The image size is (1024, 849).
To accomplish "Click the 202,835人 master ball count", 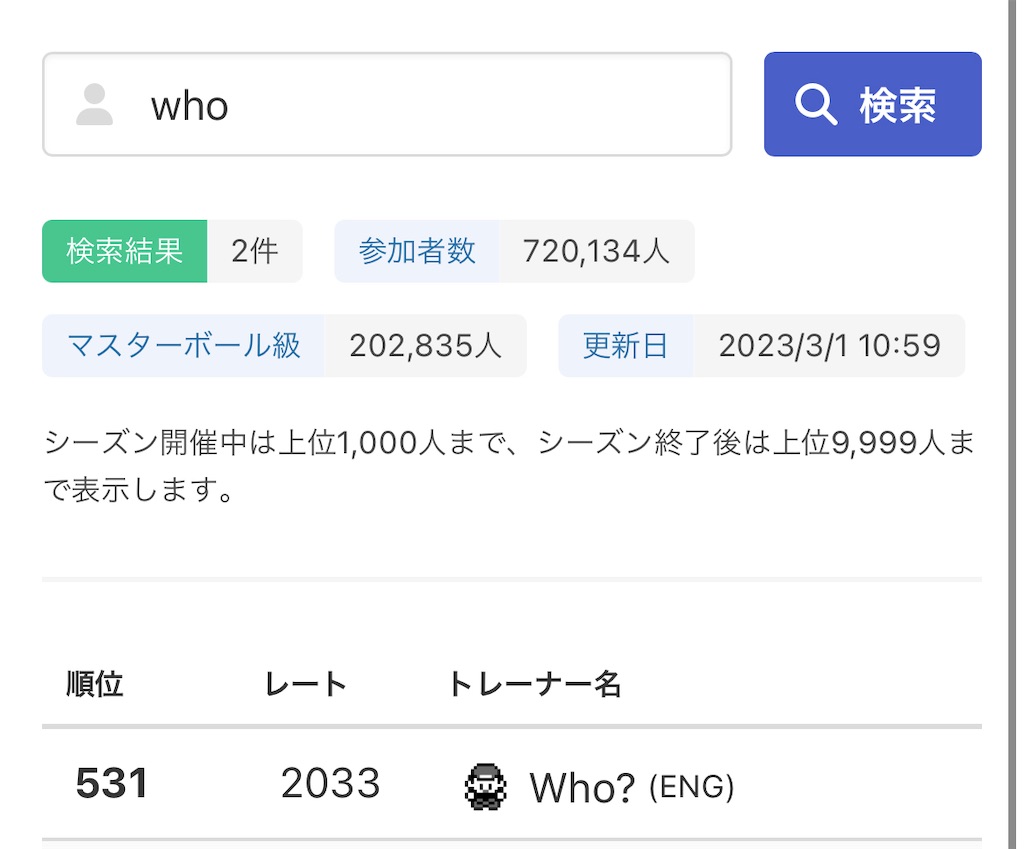I will point(425,345).
